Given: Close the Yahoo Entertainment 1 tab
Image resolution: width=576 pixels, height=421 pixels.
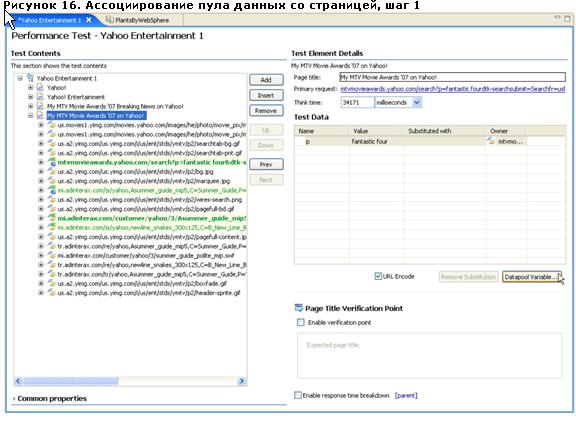Looking at the screenshot, I should tap(89, 20).
